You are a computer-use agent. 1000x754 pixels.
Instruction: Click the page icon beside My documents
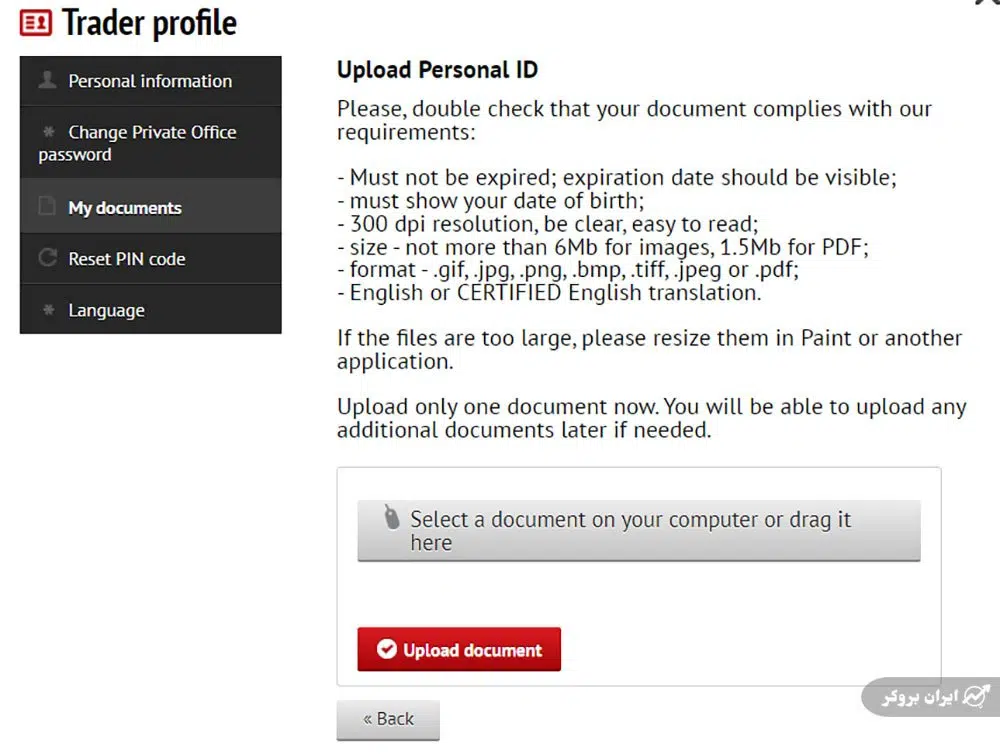pos(46,207)
